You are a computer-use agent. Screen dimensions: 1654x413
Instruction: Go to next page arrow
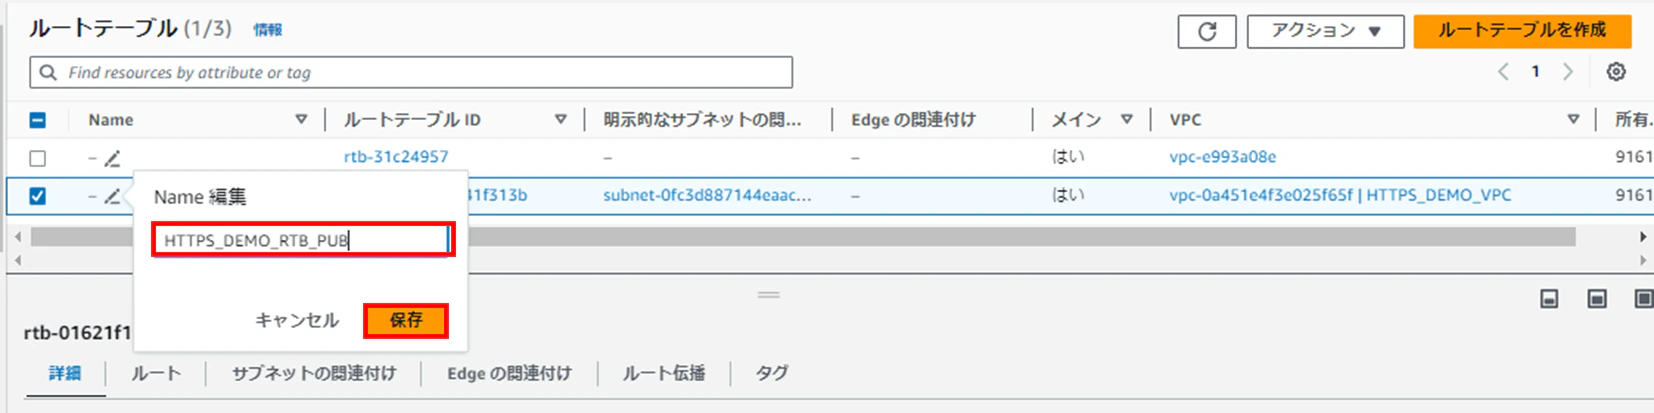(1568, 72)
